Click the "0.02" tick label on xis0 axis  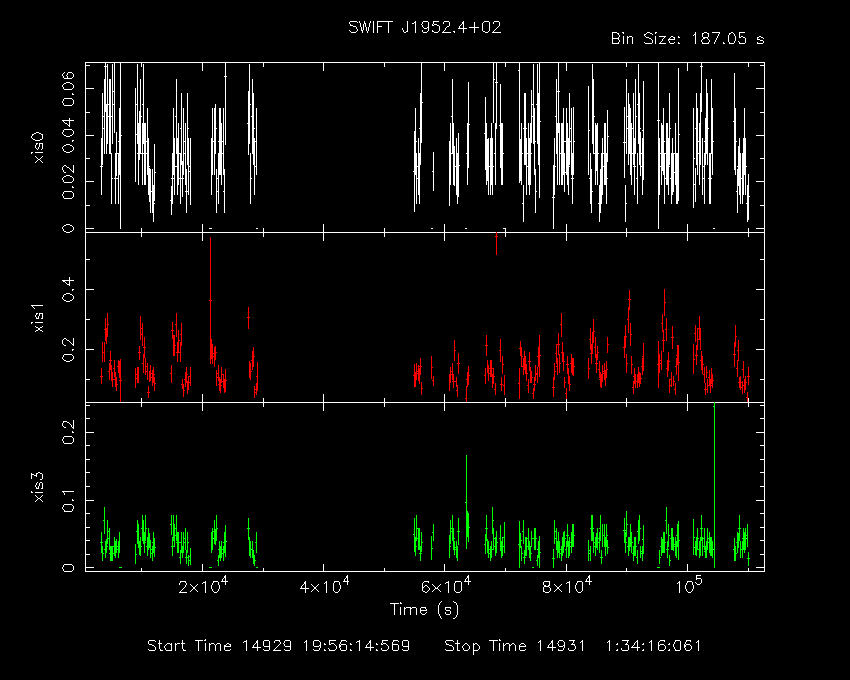[x=68, y=182]
